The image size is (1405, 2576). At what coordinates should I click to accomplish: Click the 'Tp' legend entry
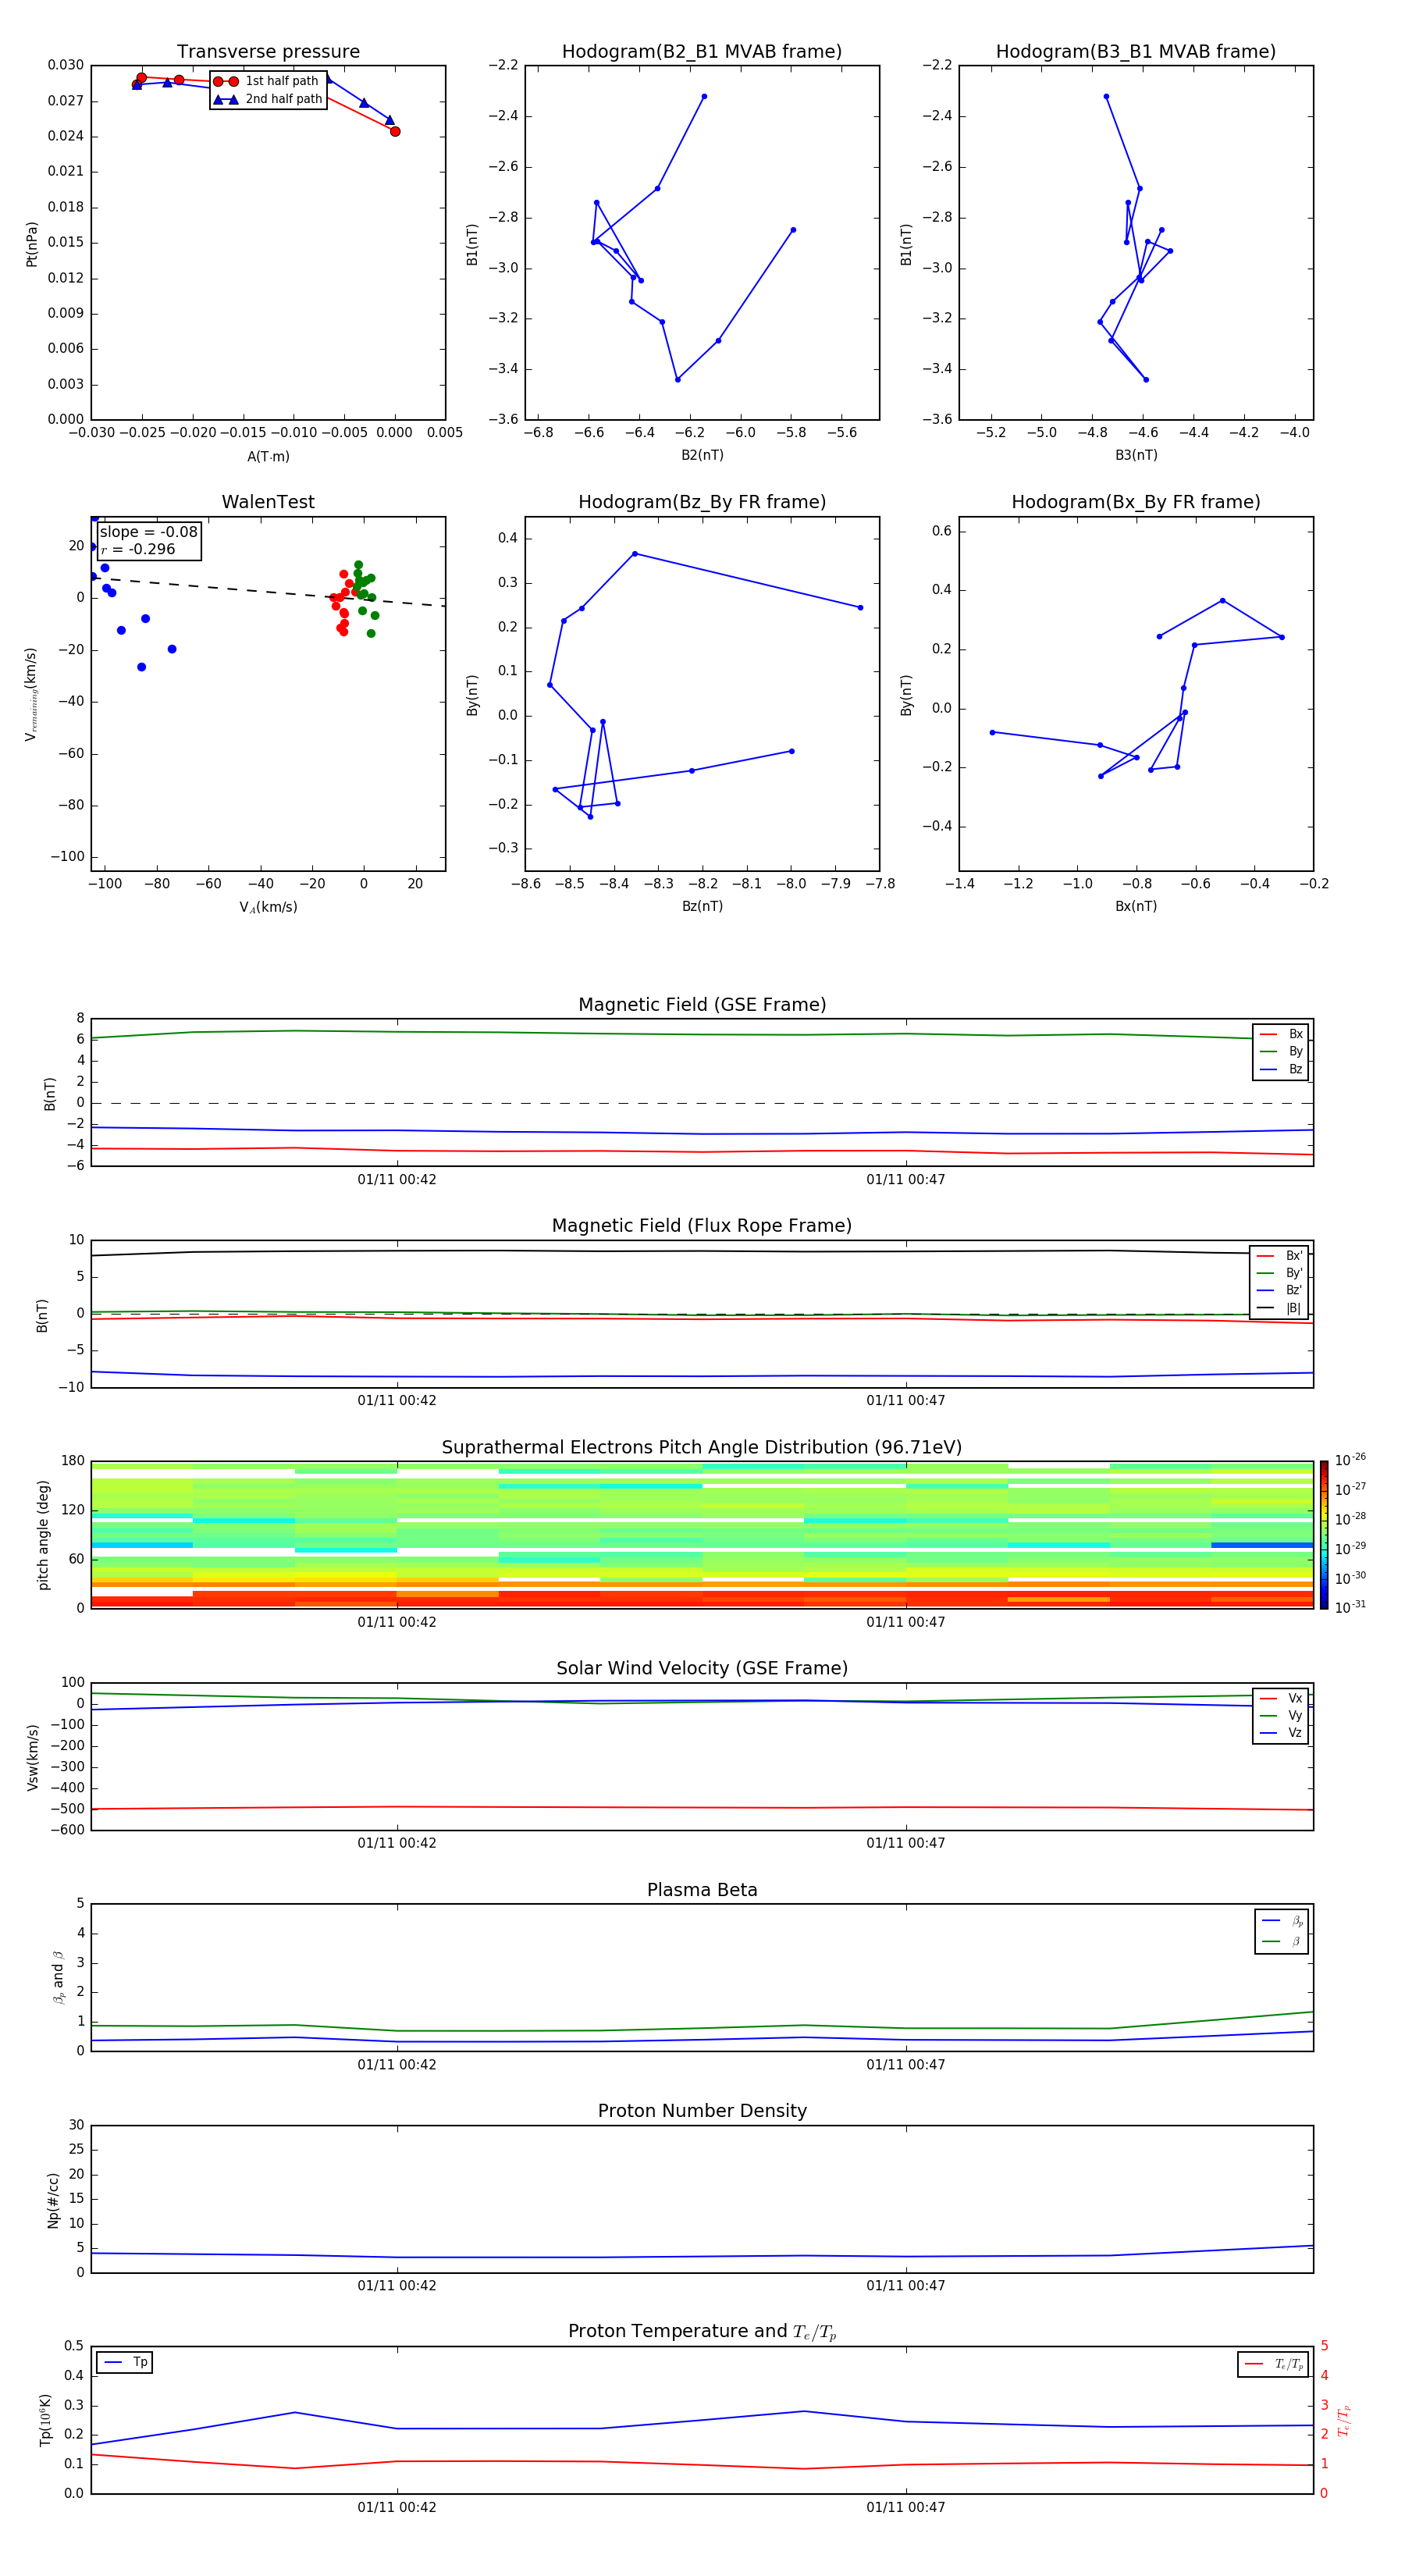124,2362
